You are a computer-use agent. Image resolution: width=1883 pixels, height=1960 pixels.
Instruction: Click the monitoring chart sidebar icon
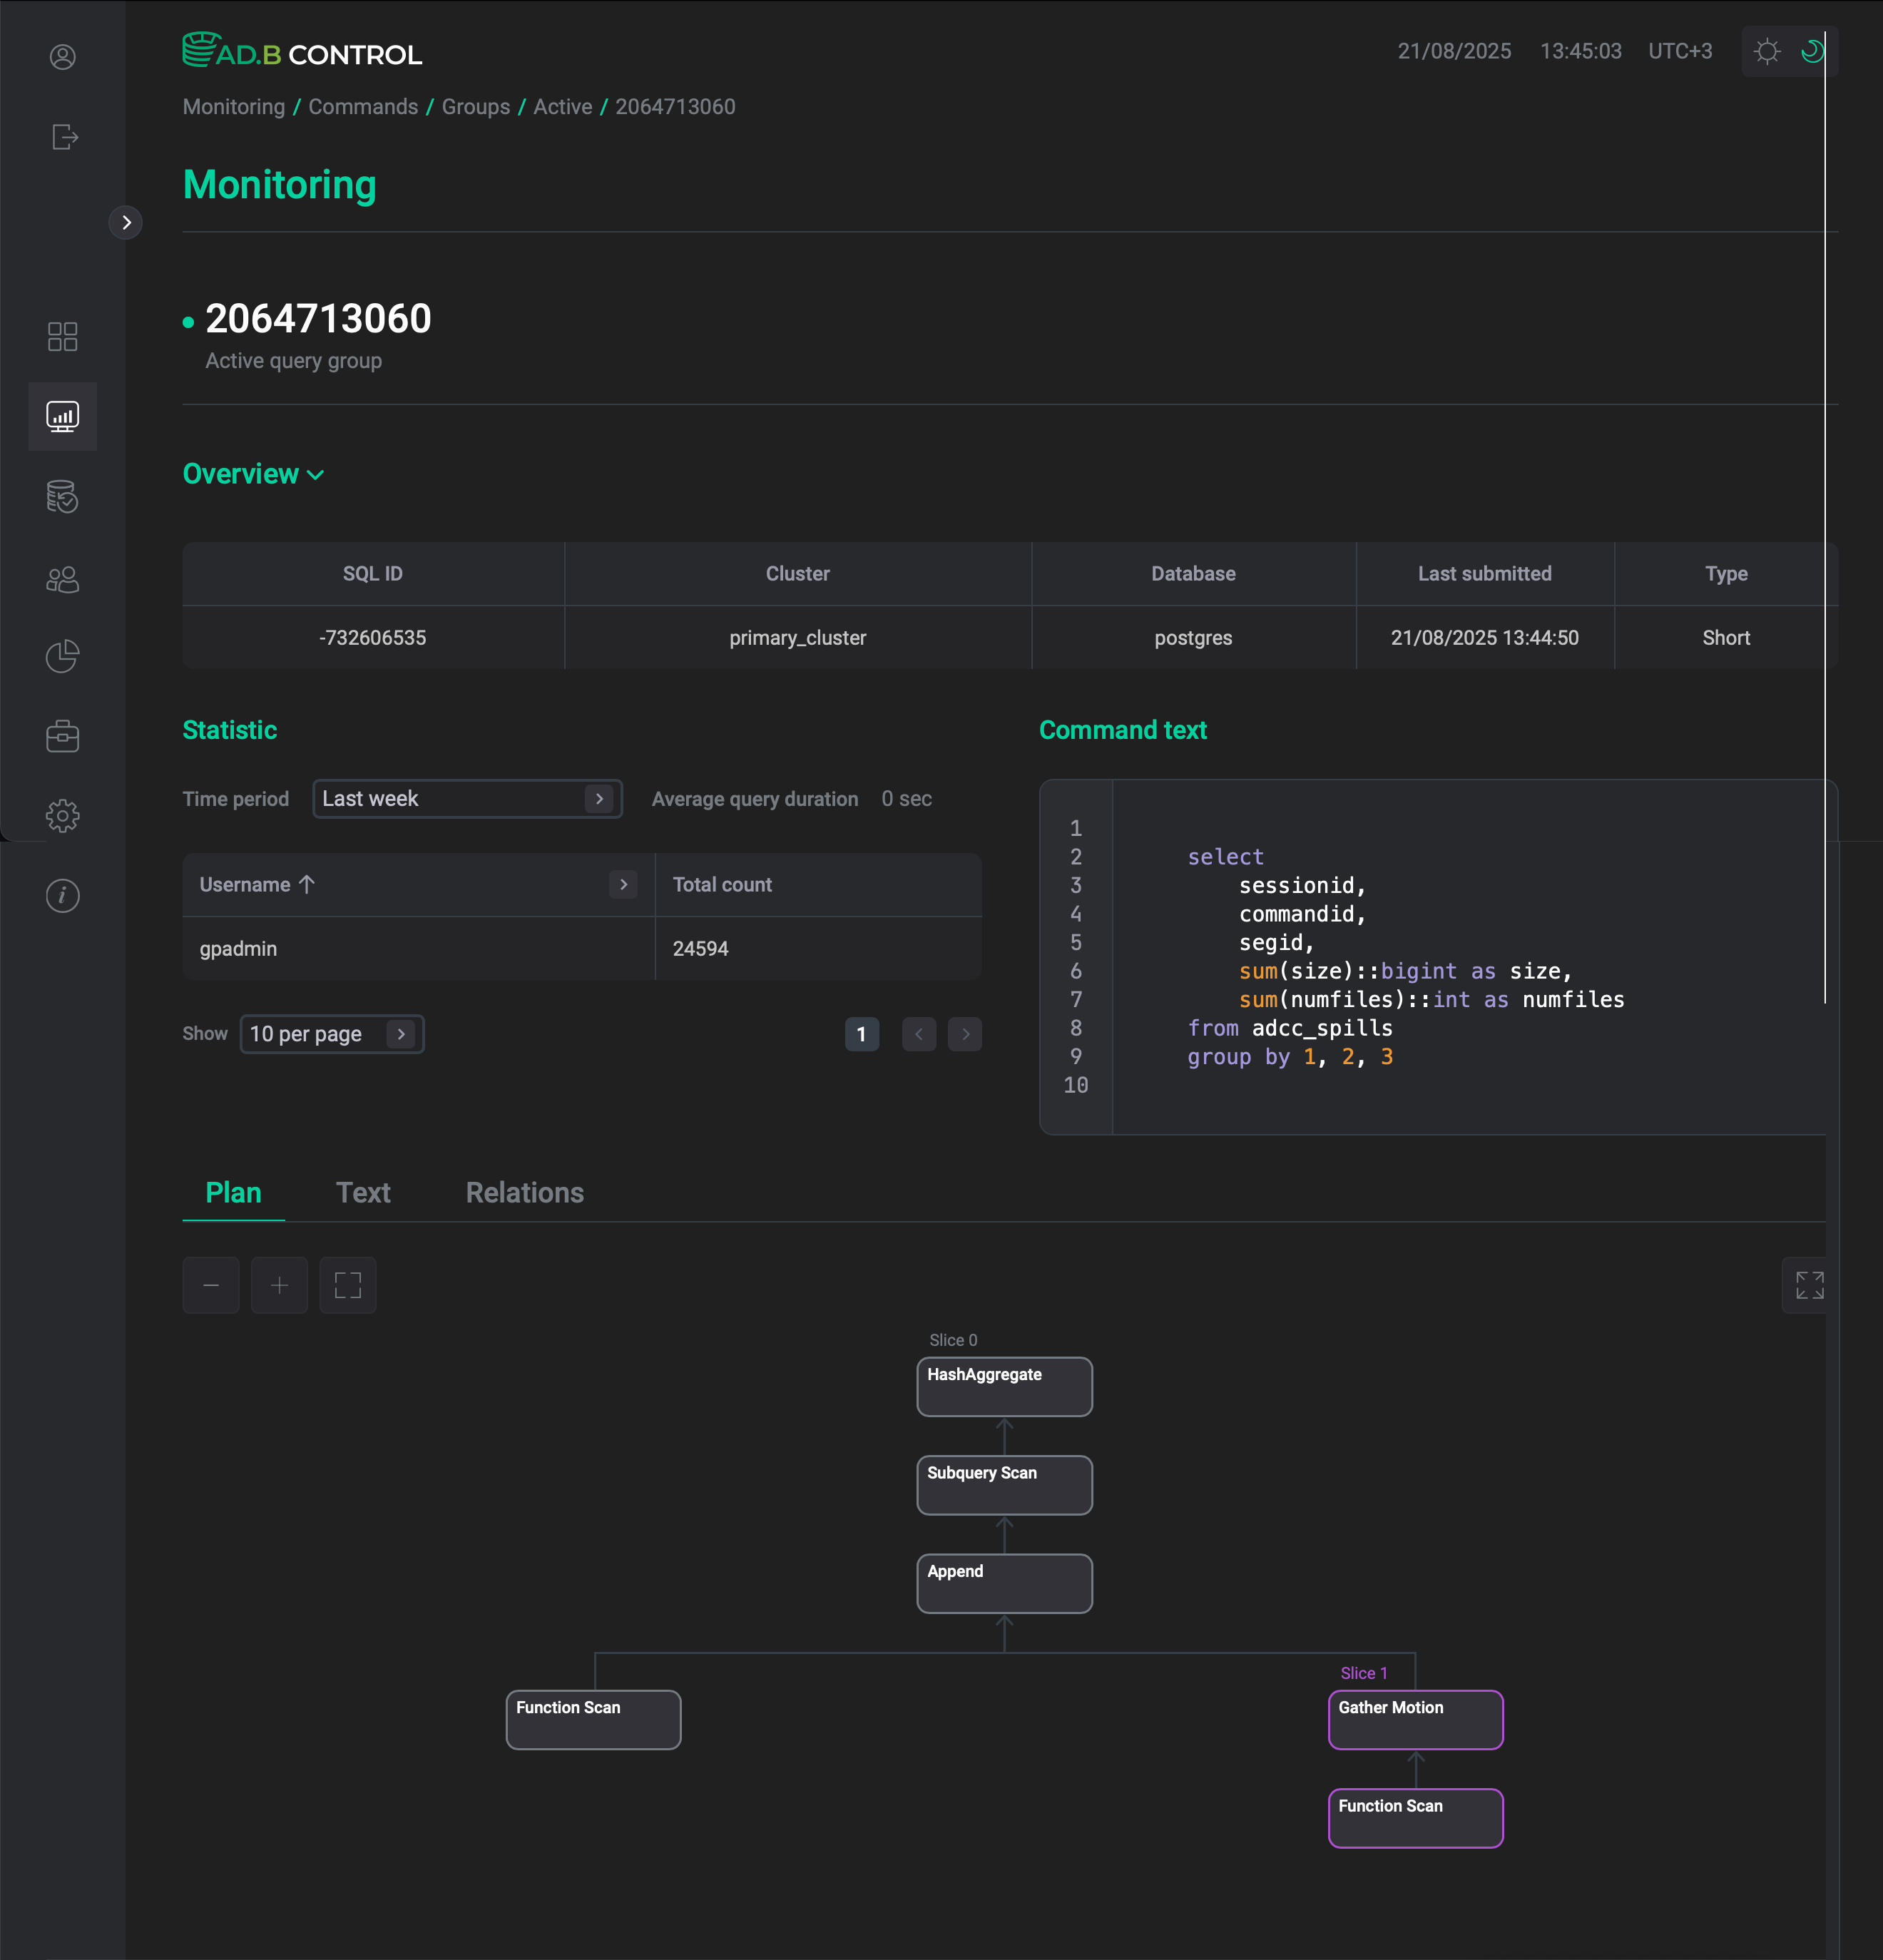(x=62, y=416)
